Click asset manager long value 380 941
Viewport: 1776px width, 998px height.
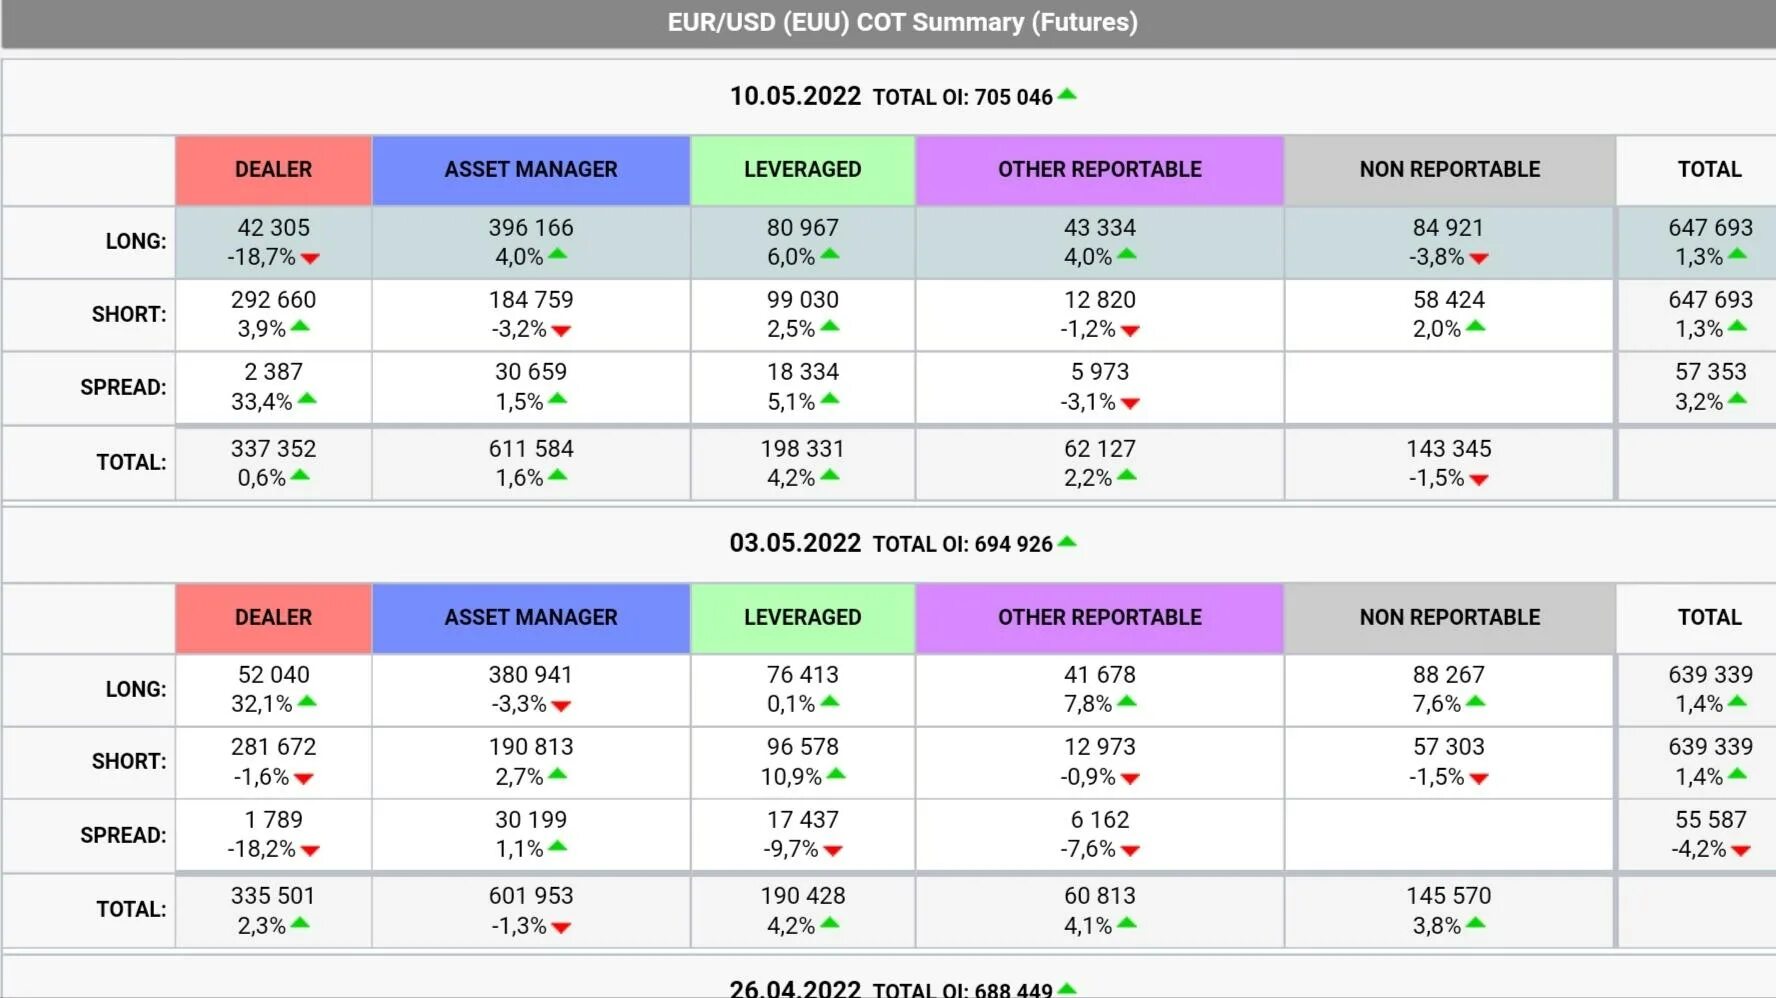tap(531, 675)
